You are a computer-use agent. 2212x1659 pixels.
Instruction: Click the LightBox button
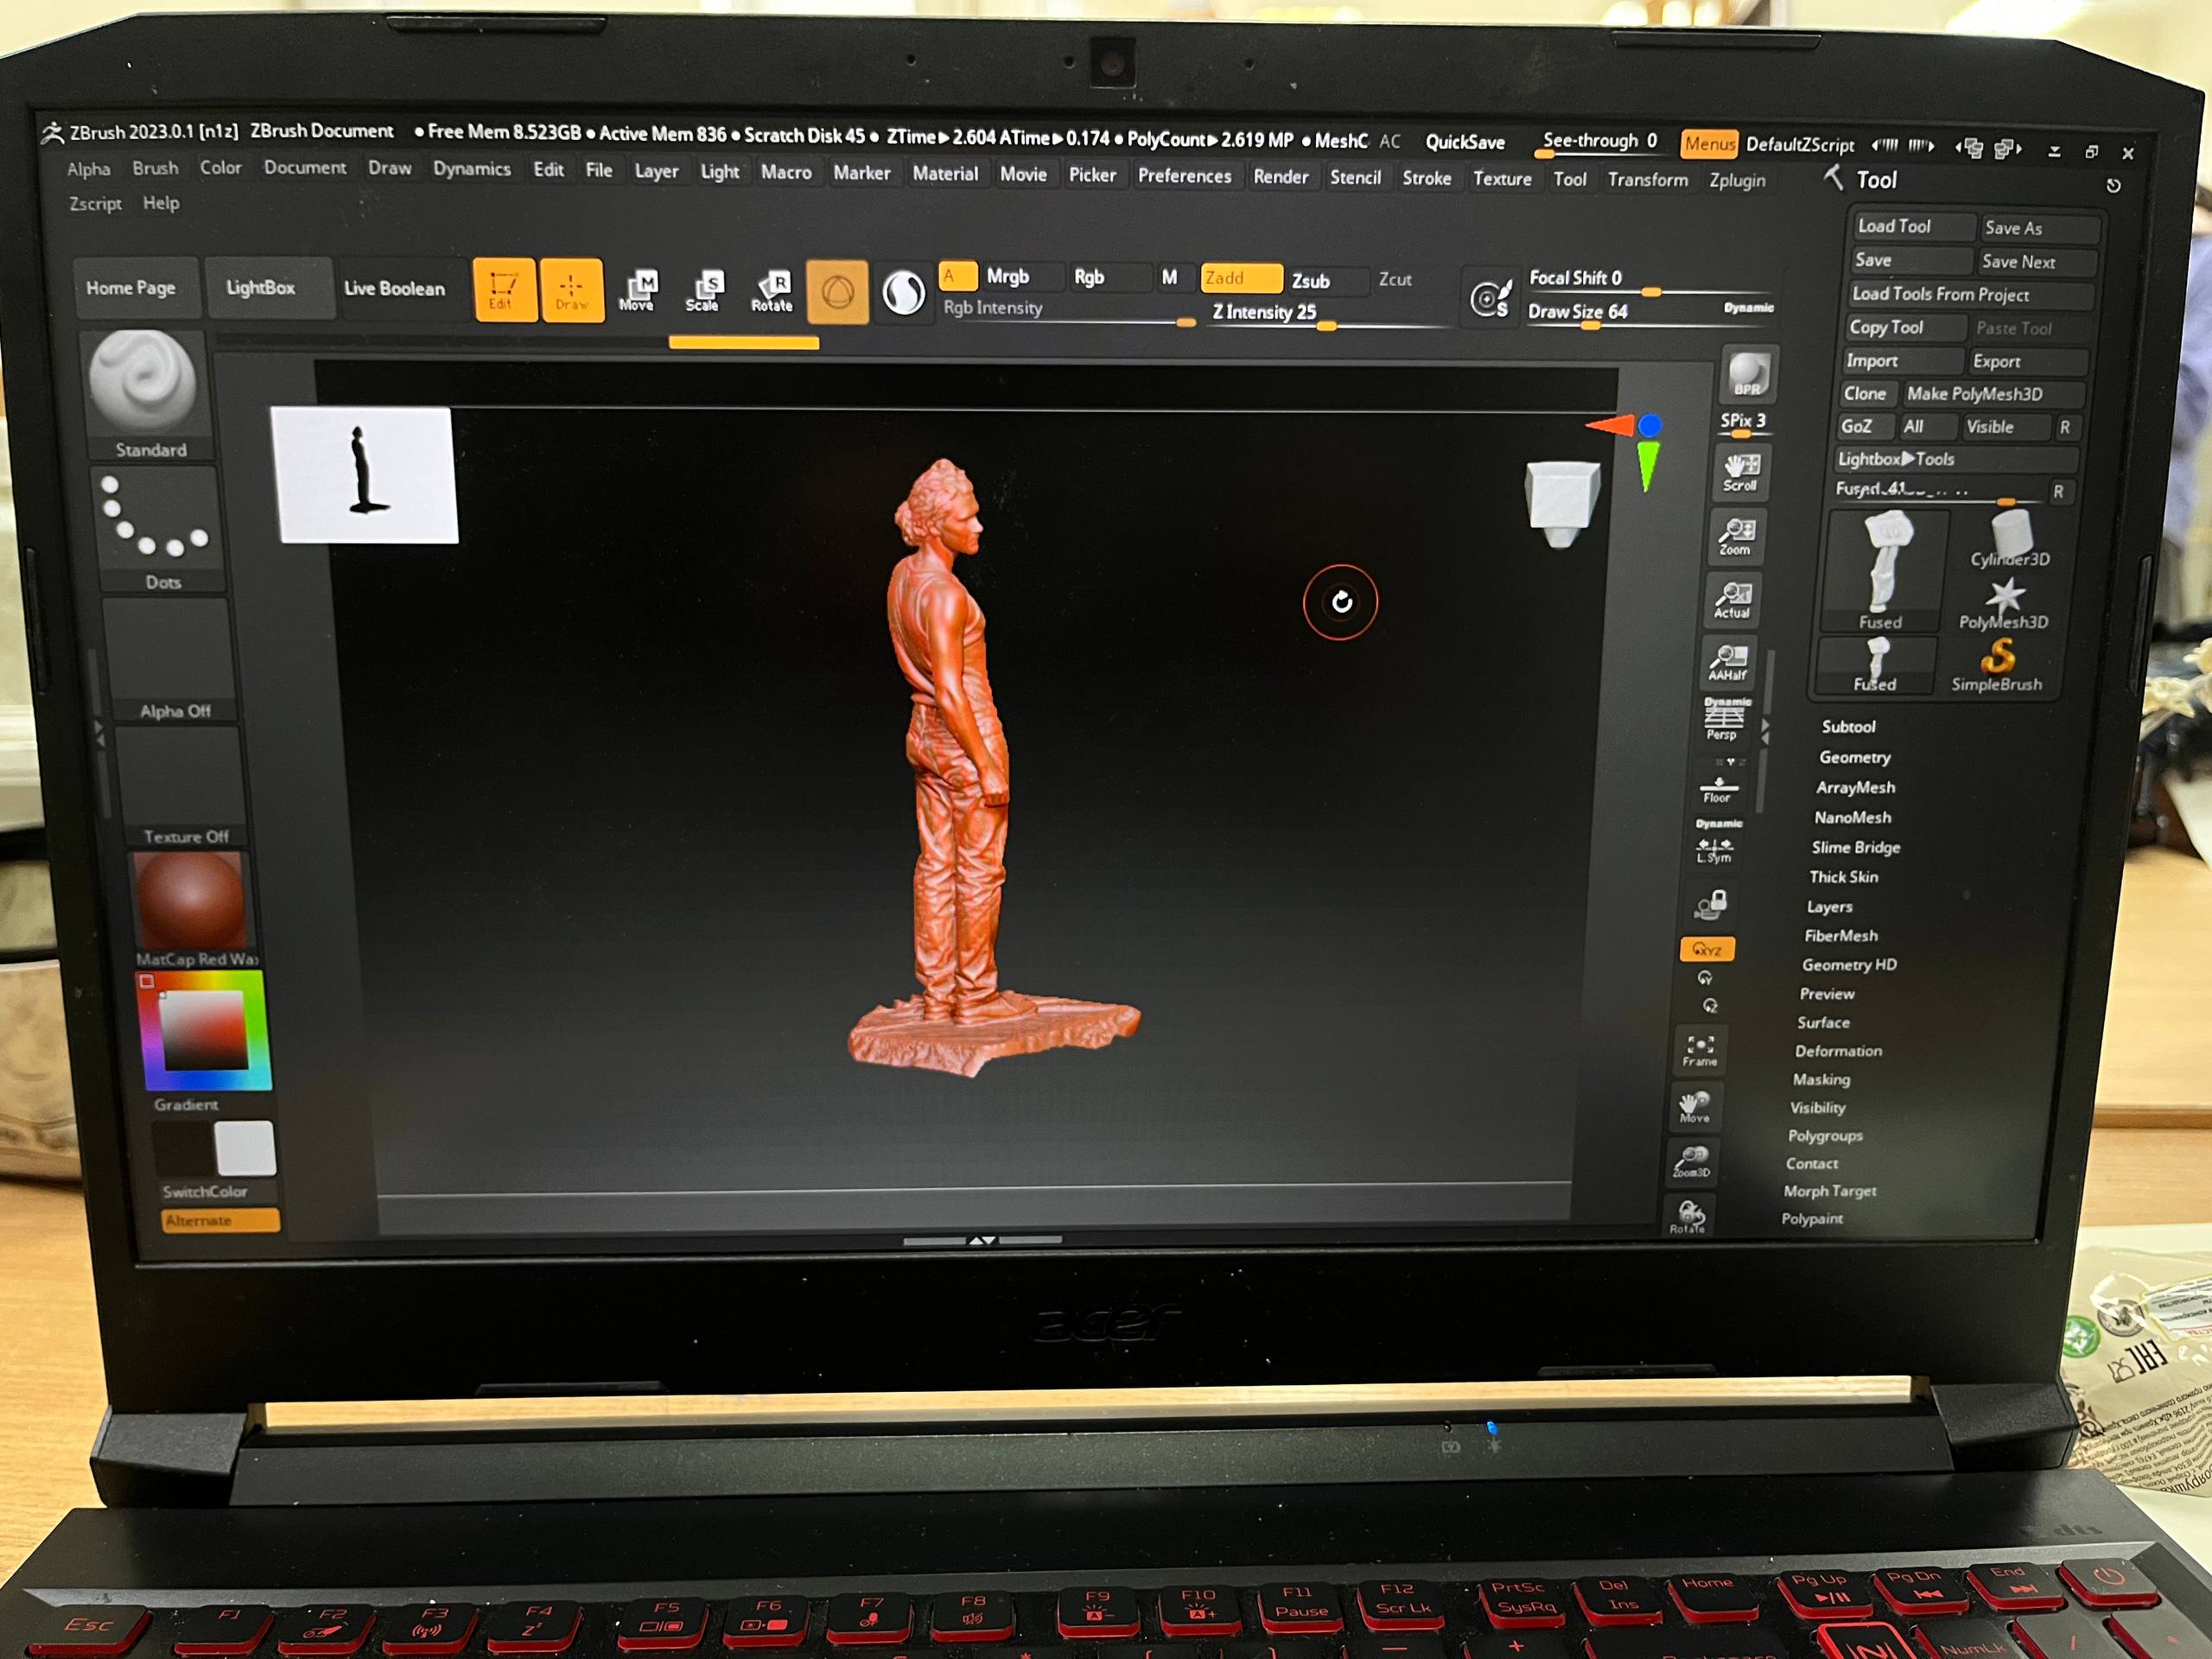260,288
